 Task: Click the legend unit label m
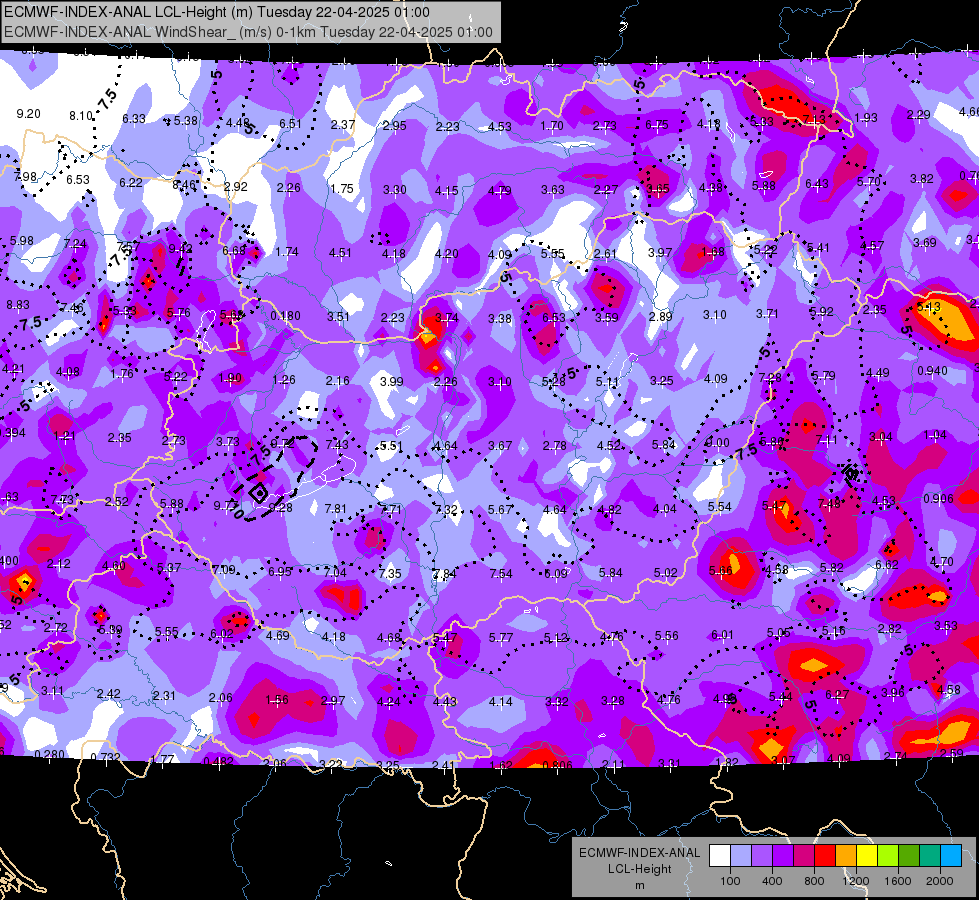click(639, 885)
